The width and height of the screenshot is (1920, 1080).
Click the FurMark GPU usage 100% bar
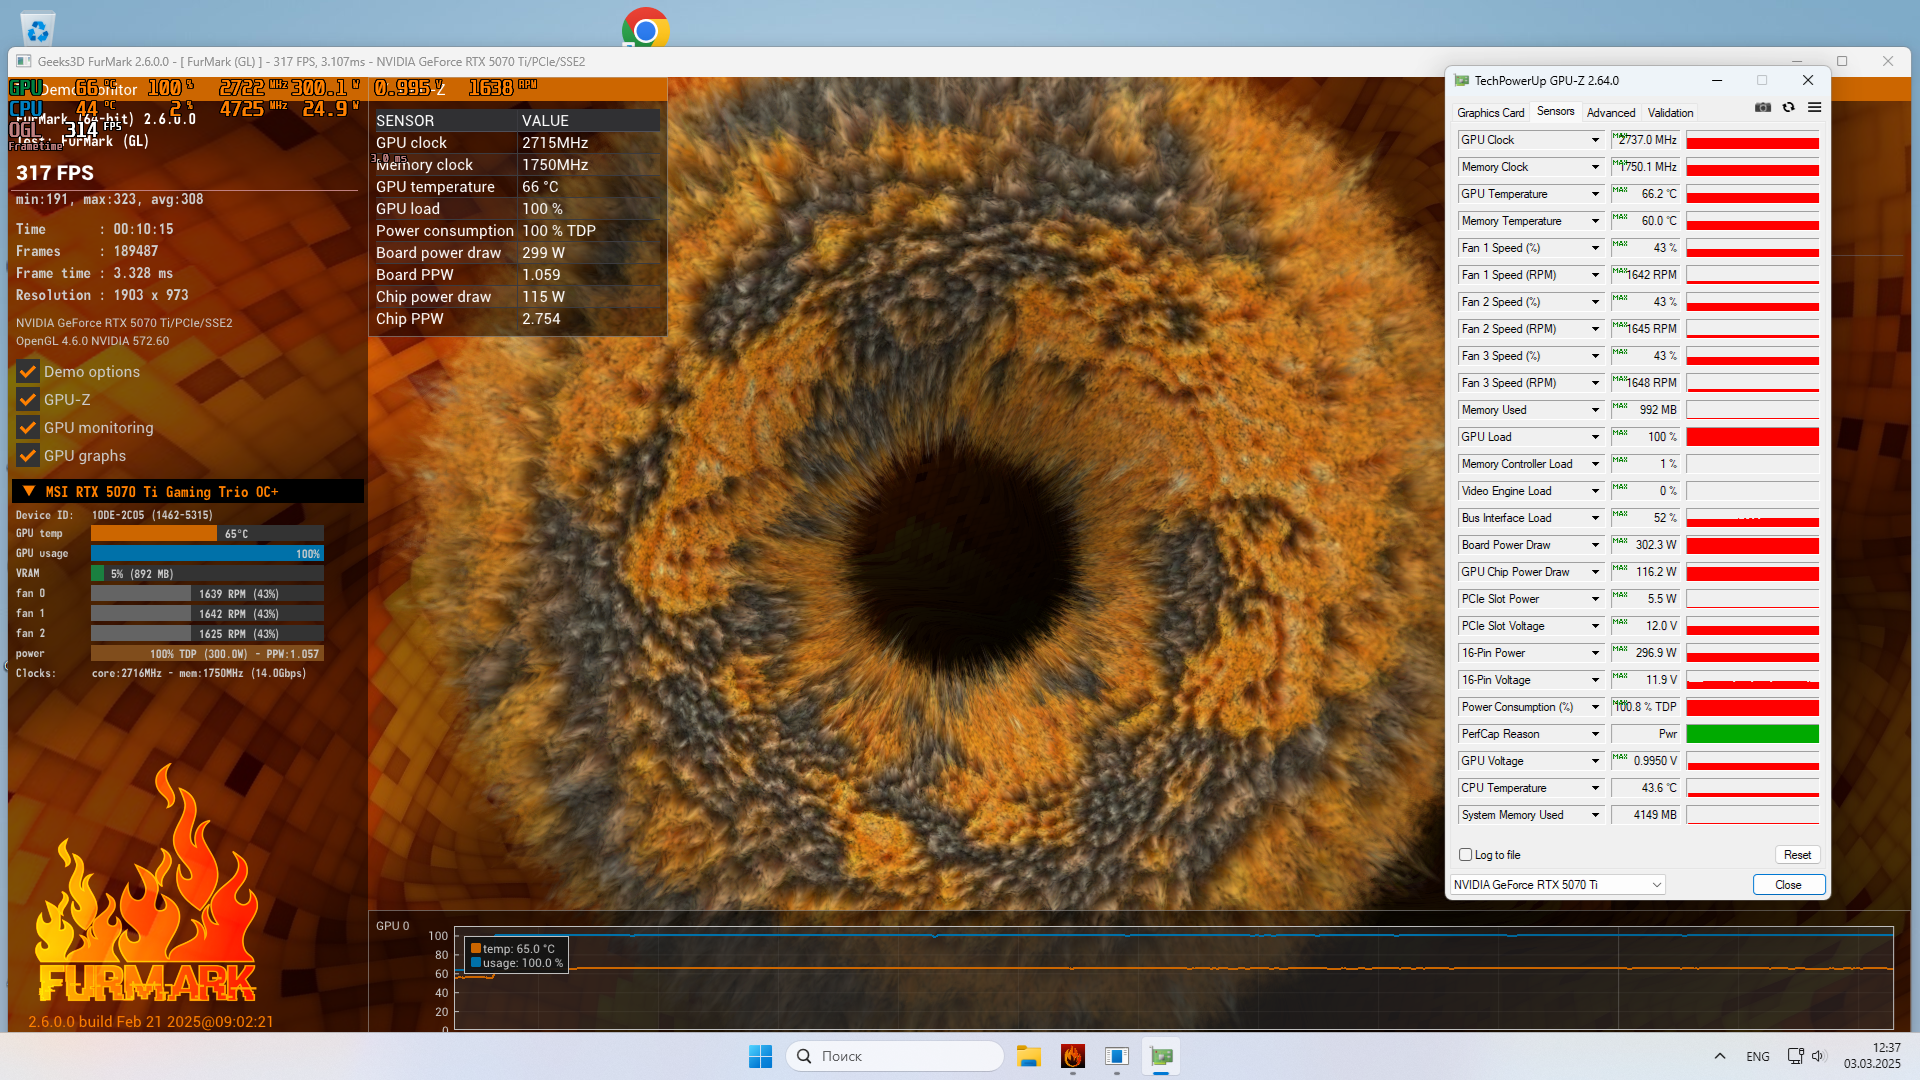pyautogui.click(x=207, y=553)
